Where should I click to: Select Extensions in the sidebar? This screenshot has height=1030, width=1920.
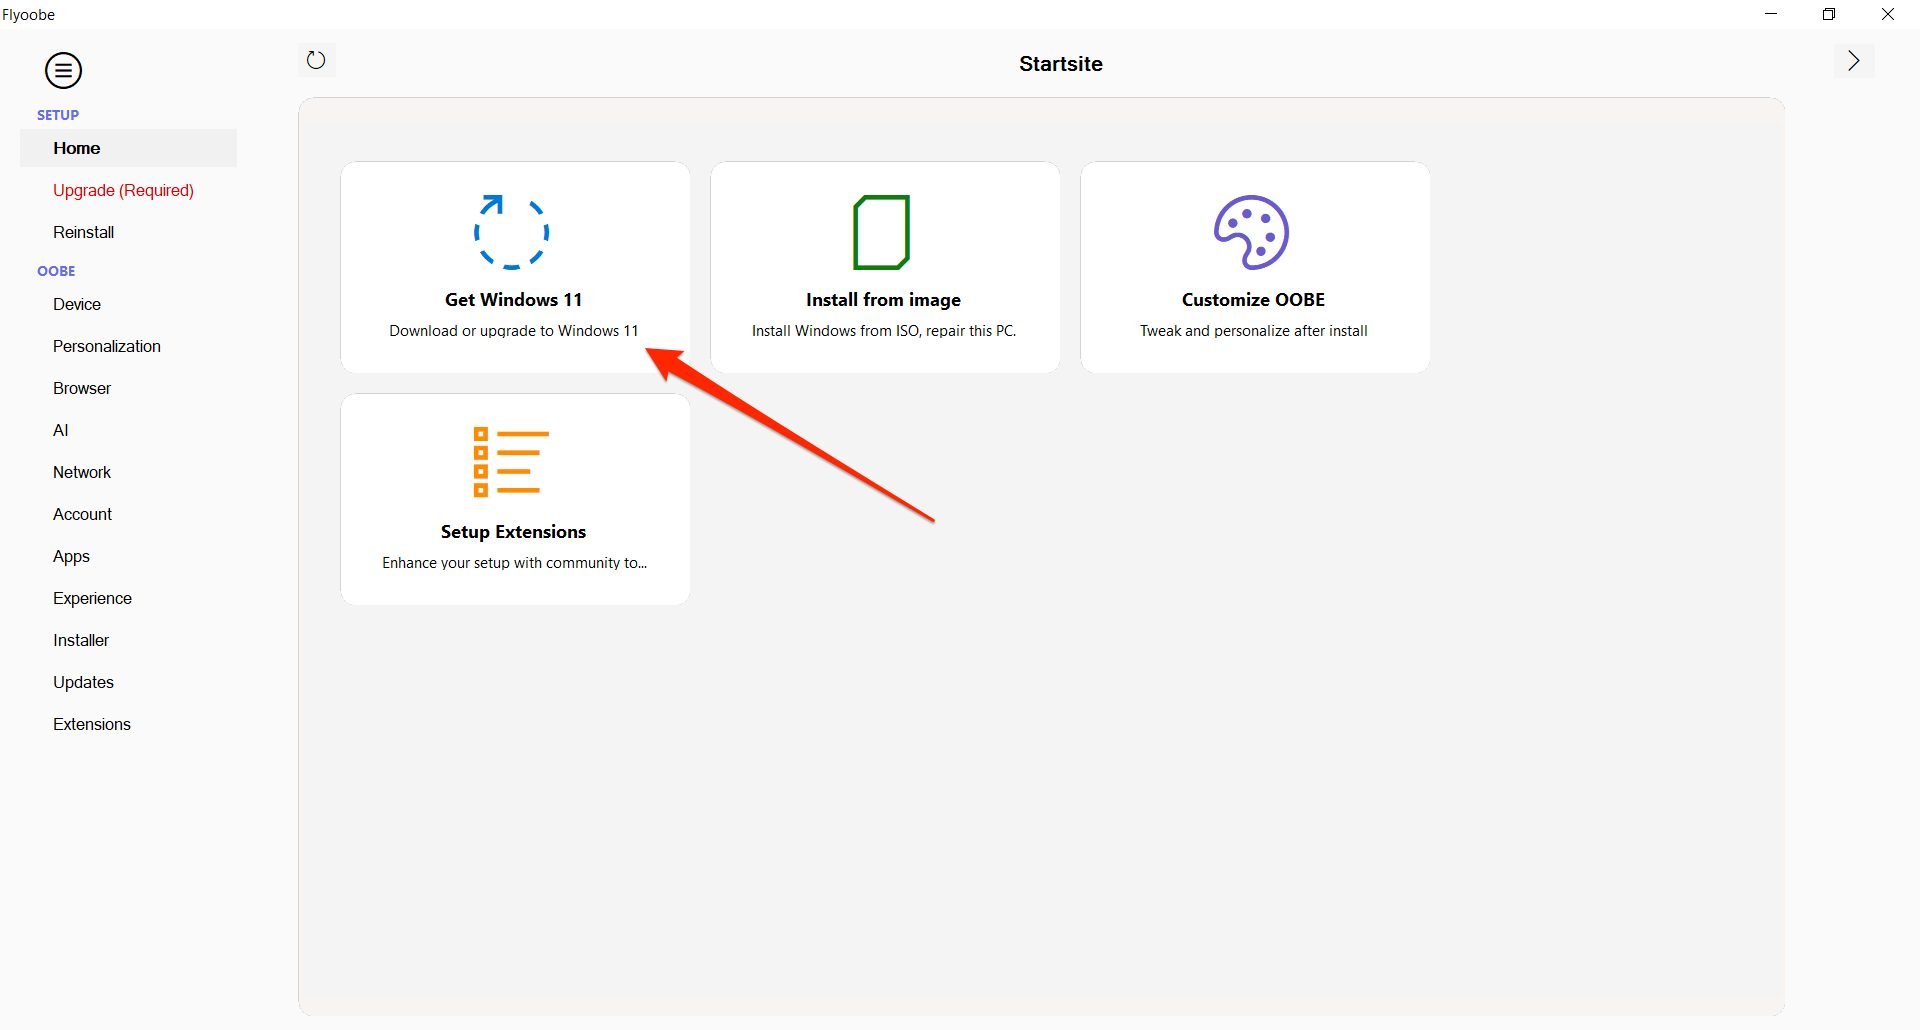pyautogui.click(x=128, y=724)
